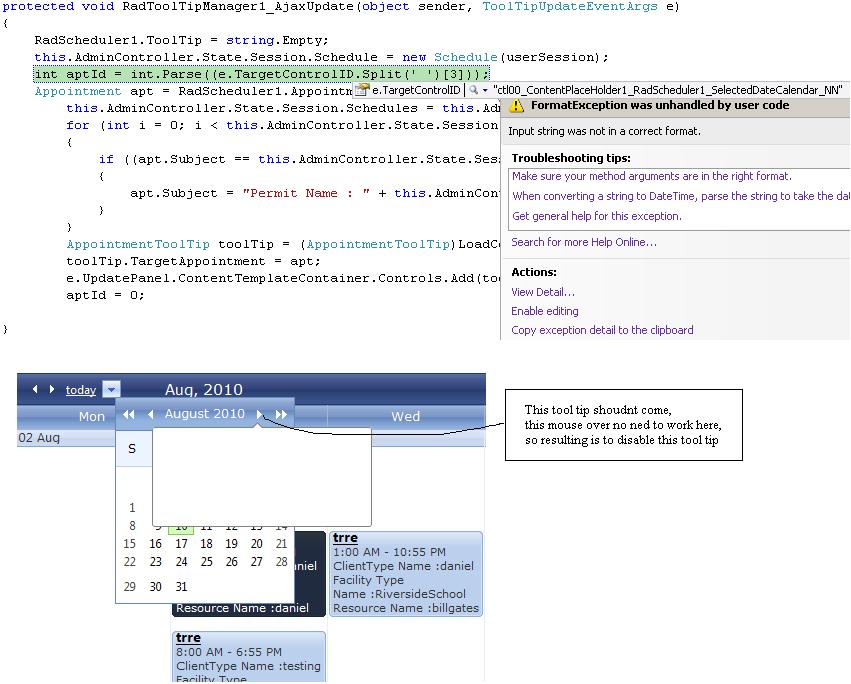Select day 27 in the calendar

point(257,561)
